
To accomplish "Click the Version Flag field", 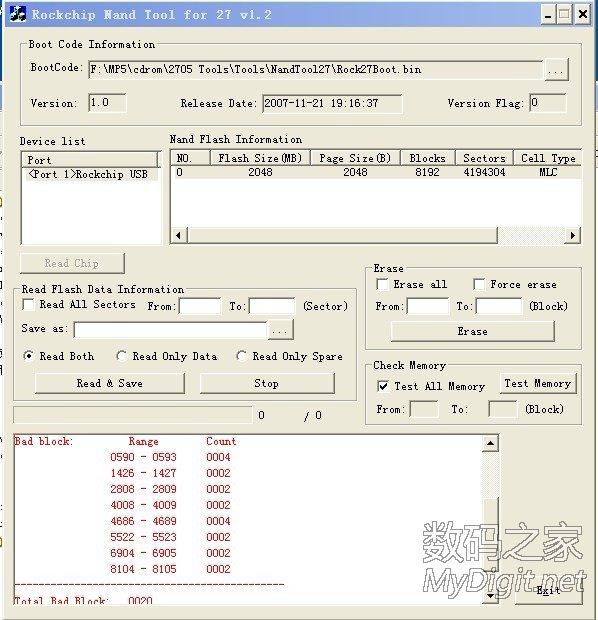I will pyautogui.click(x=547, y=103).
